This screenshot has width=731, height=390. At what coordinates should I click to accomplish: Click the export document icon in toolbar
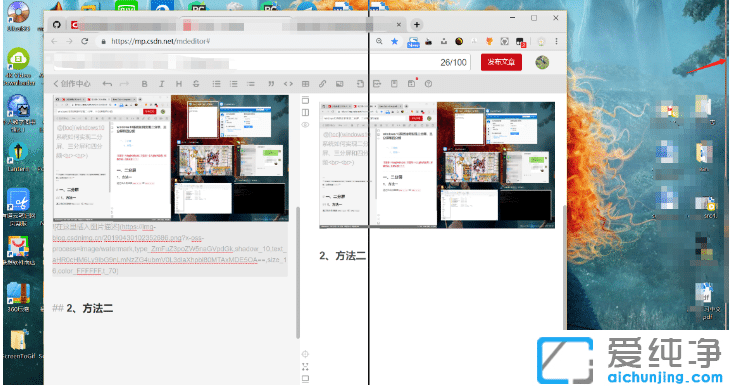pyautogui.click(x=377, y=84)
